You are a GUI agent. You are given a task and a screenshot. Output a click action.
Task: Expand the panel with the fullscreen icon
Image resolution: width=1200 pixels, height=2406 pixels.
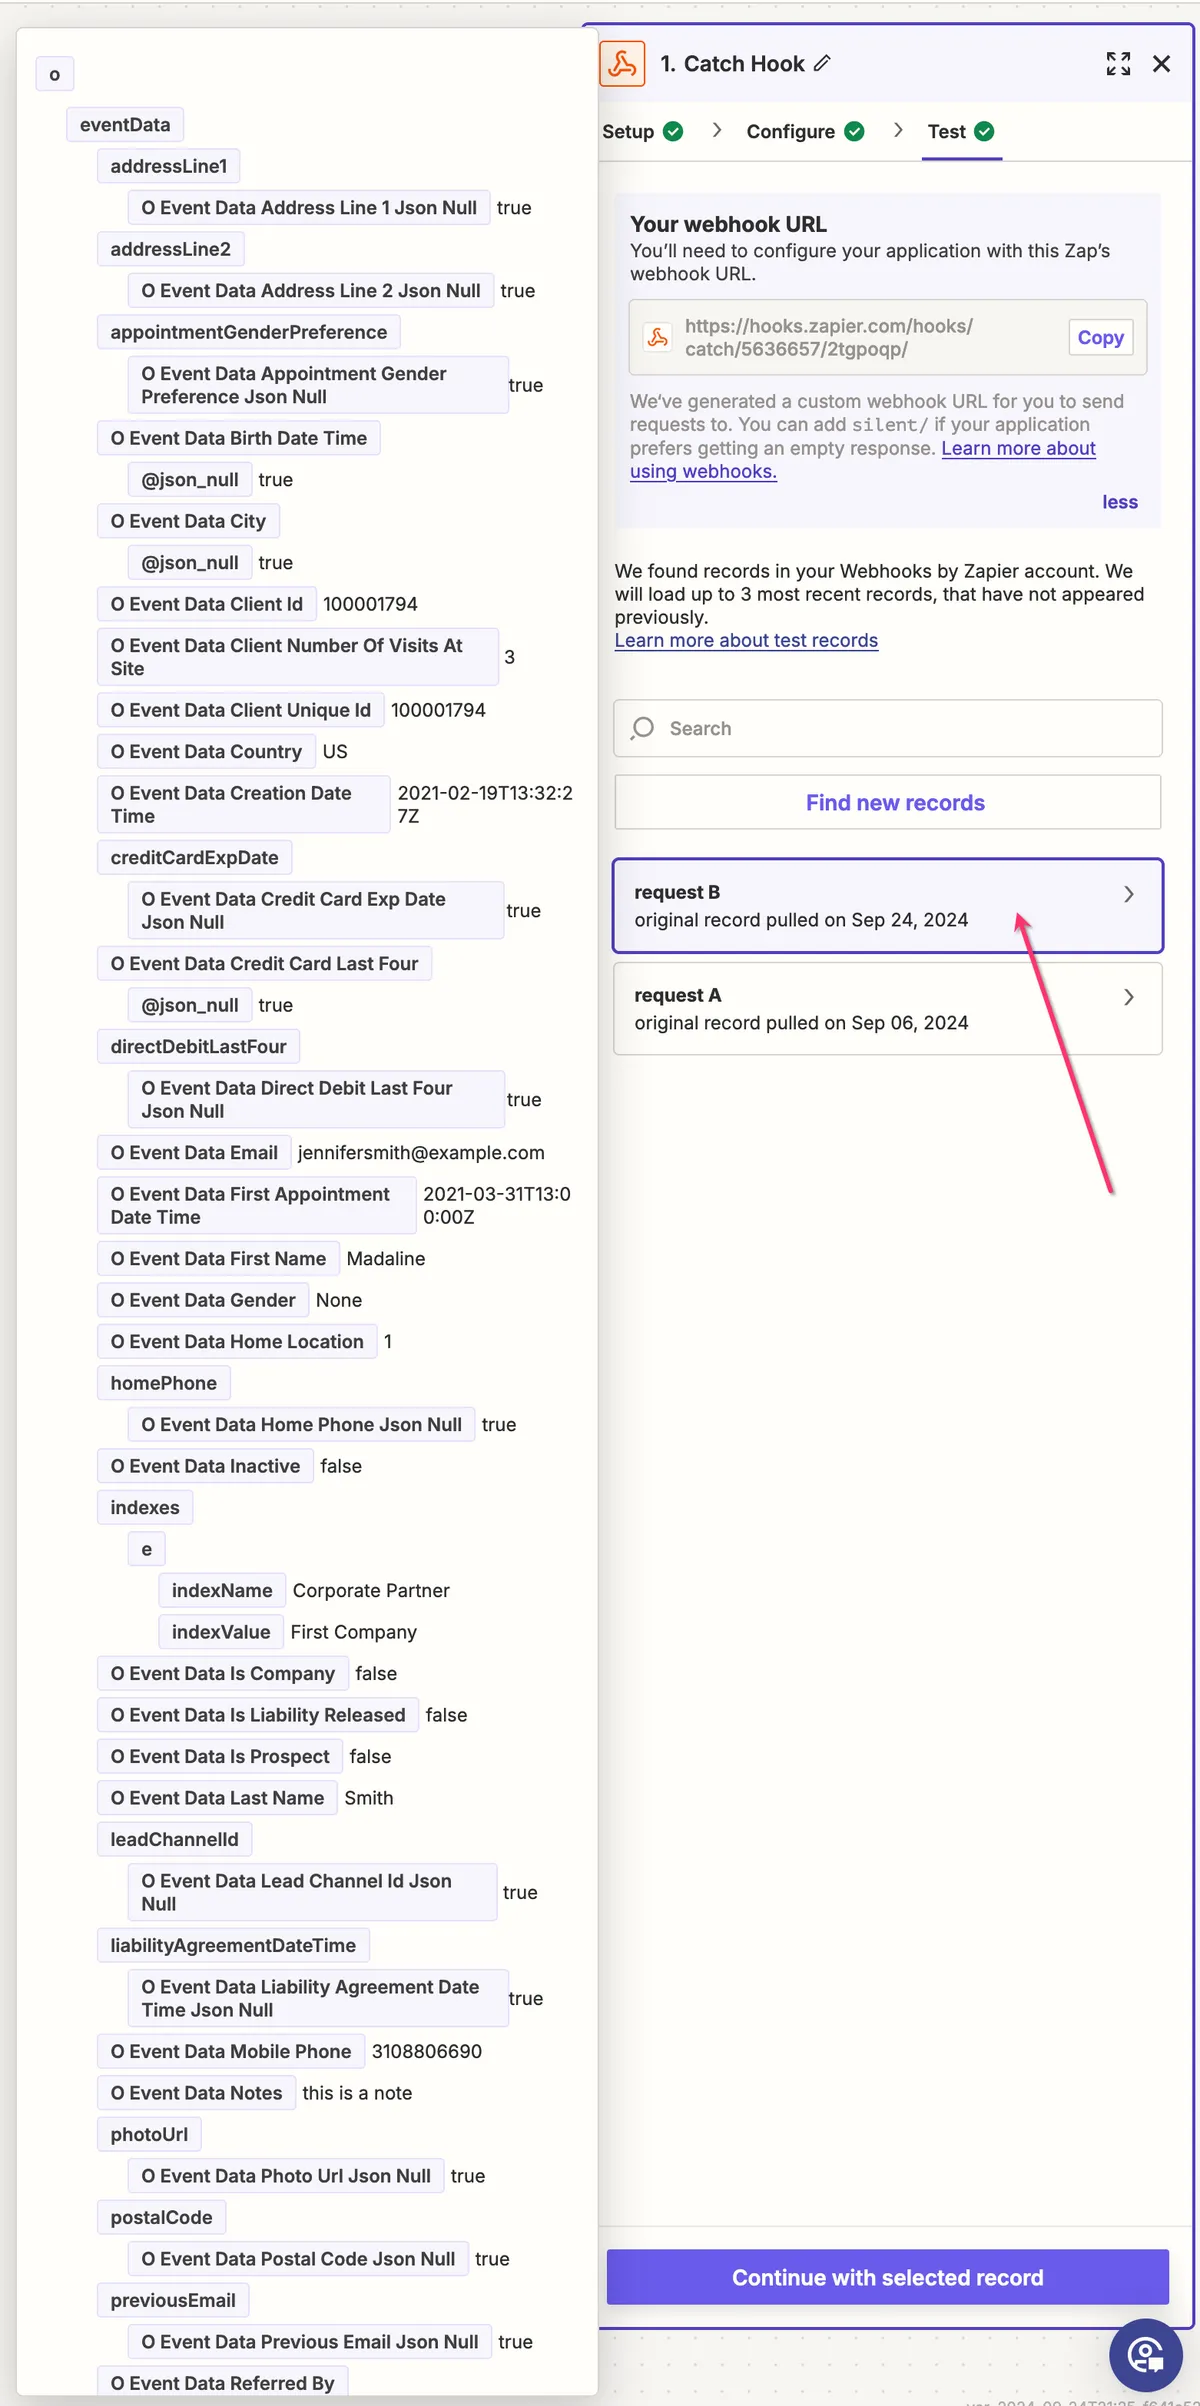(1118, 64)
